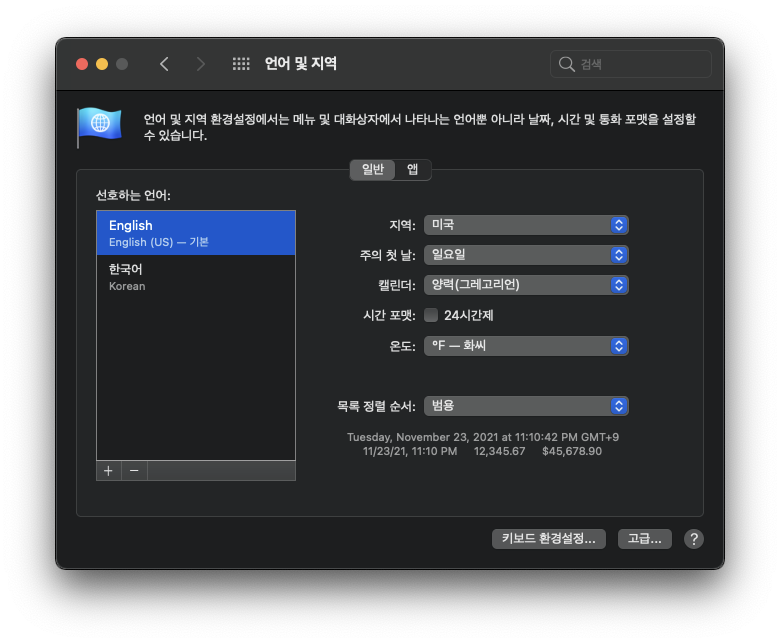This screenshot has height=643, width=780.
Task: Click the 고급... button
Action: click(645, 539)
